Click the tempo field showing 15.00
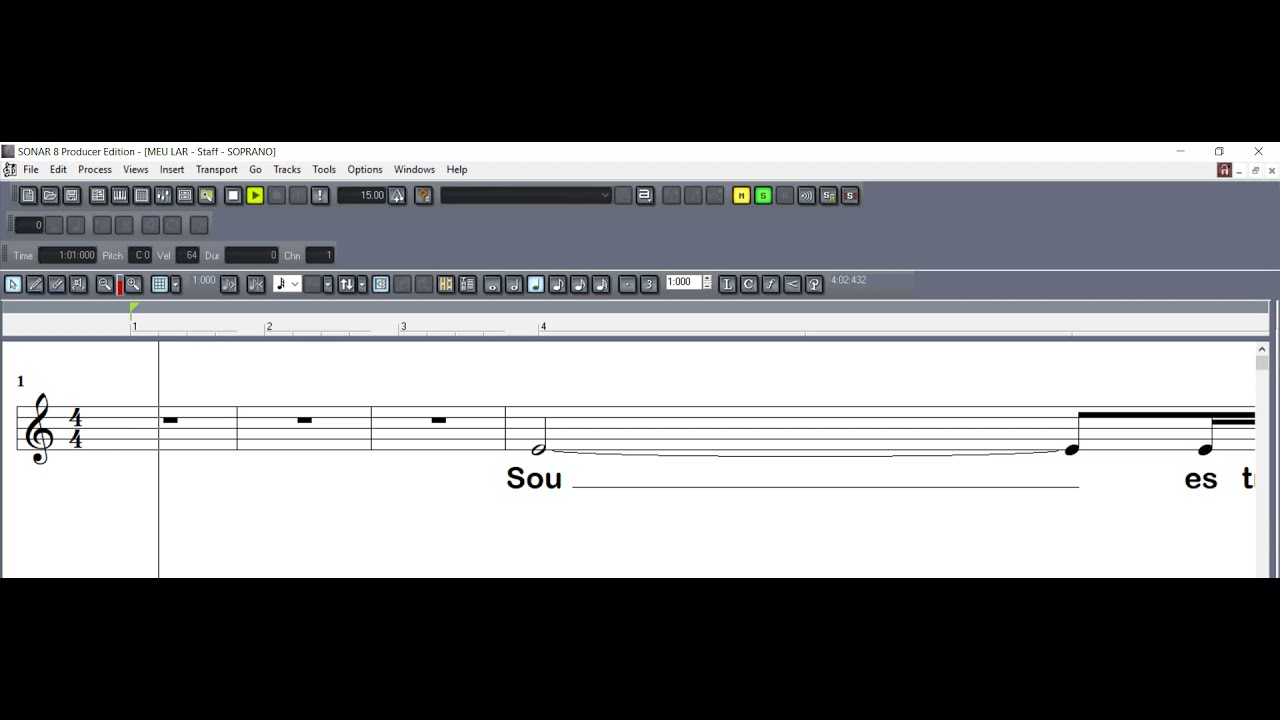The height and width of the screenshot is (720, 1280). (x=362, y=196)
